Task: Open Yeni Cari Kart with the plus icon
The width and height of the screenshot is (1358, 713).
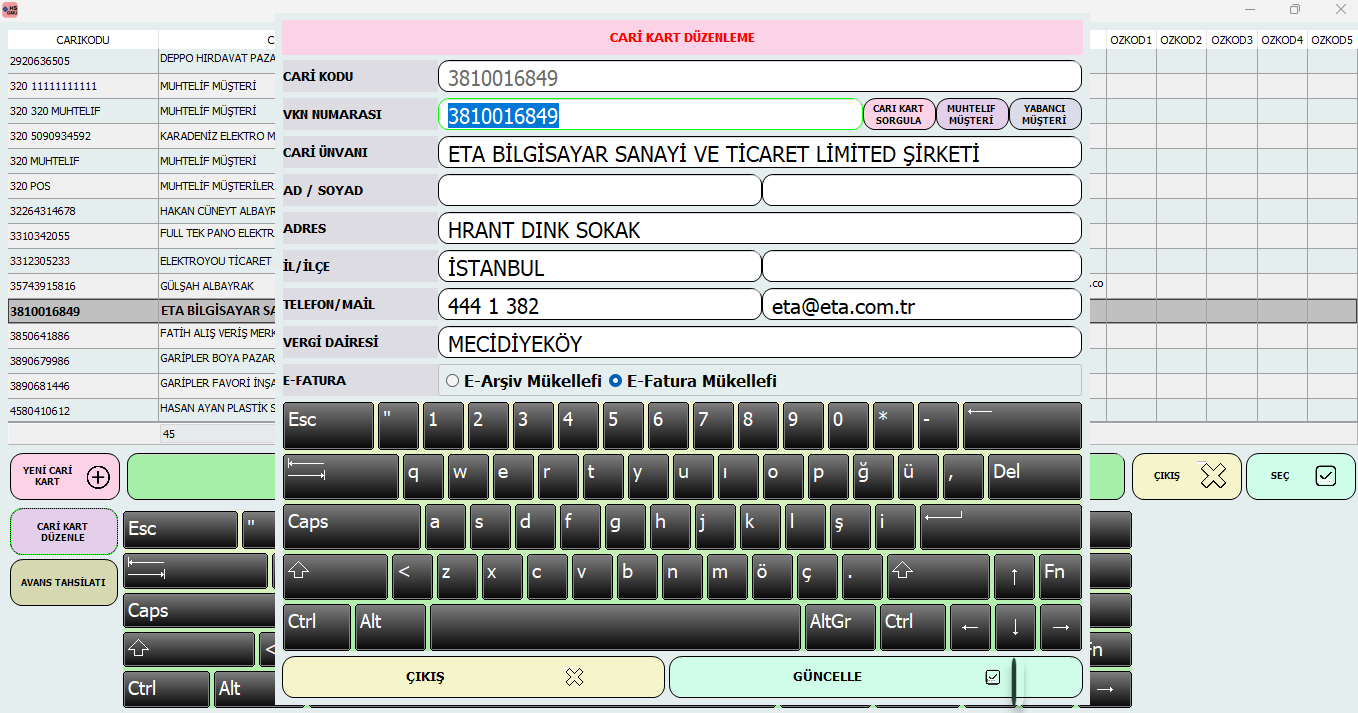Action: (x=65, y=476)
